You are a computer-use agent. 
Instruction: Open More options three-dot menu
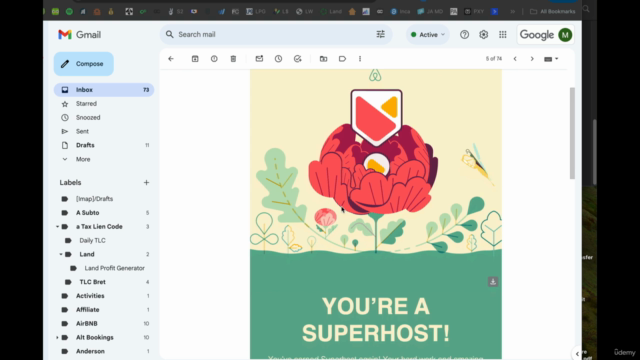[x=360, y=59]
